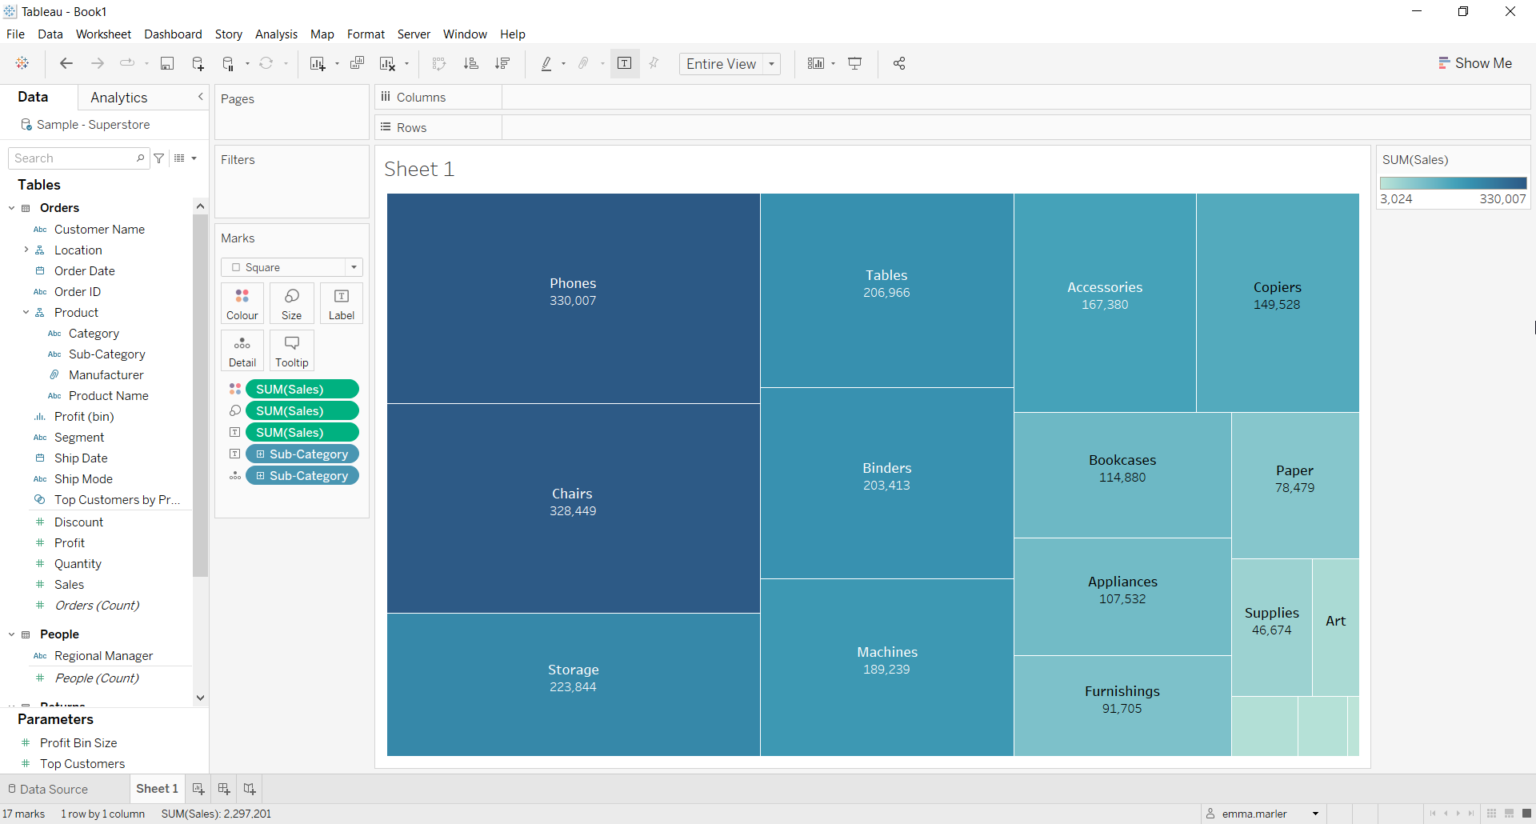The height and width of the screenshot is (824, 1536).
Task: Collapse the Orders table in Tables pane
Action: tap(10, 207)
